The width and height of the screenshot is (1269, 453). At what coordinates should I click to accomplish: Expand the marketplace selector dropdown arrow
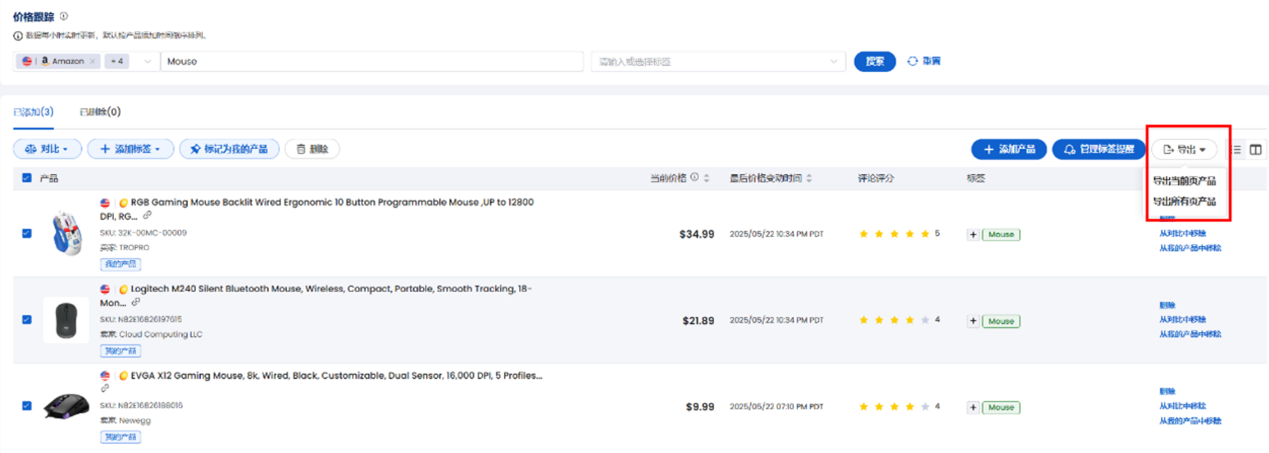click(148, 62)
